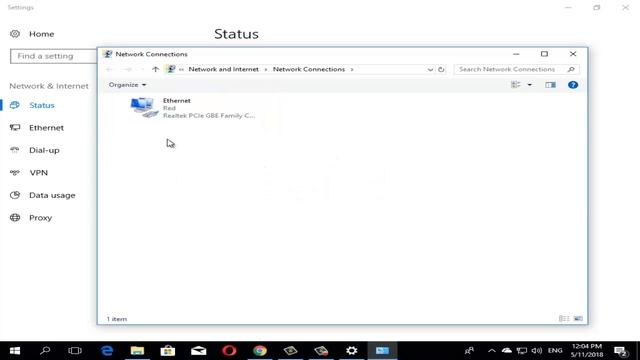Viewport: 640px width, 360px height.
Task: Change your view icon button
Action: coord(516,84)
